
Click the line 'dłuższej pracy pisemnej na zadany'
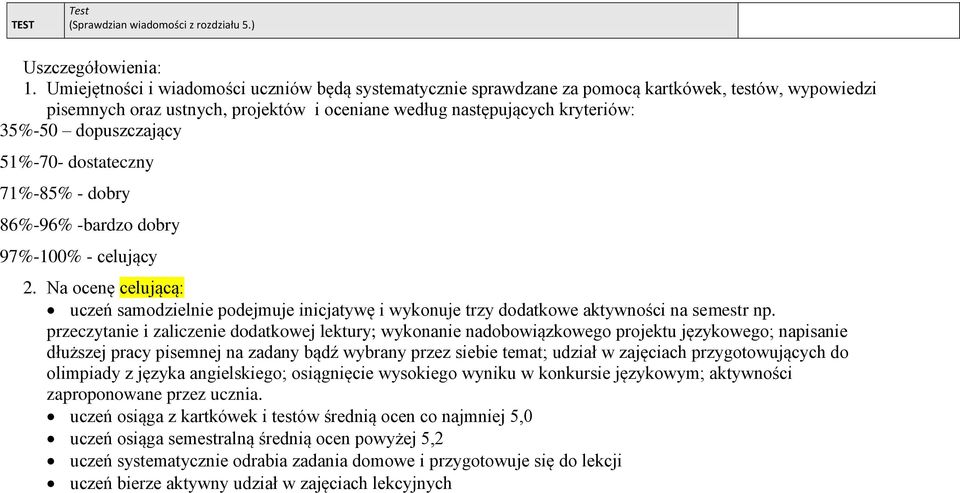(447, 353)
